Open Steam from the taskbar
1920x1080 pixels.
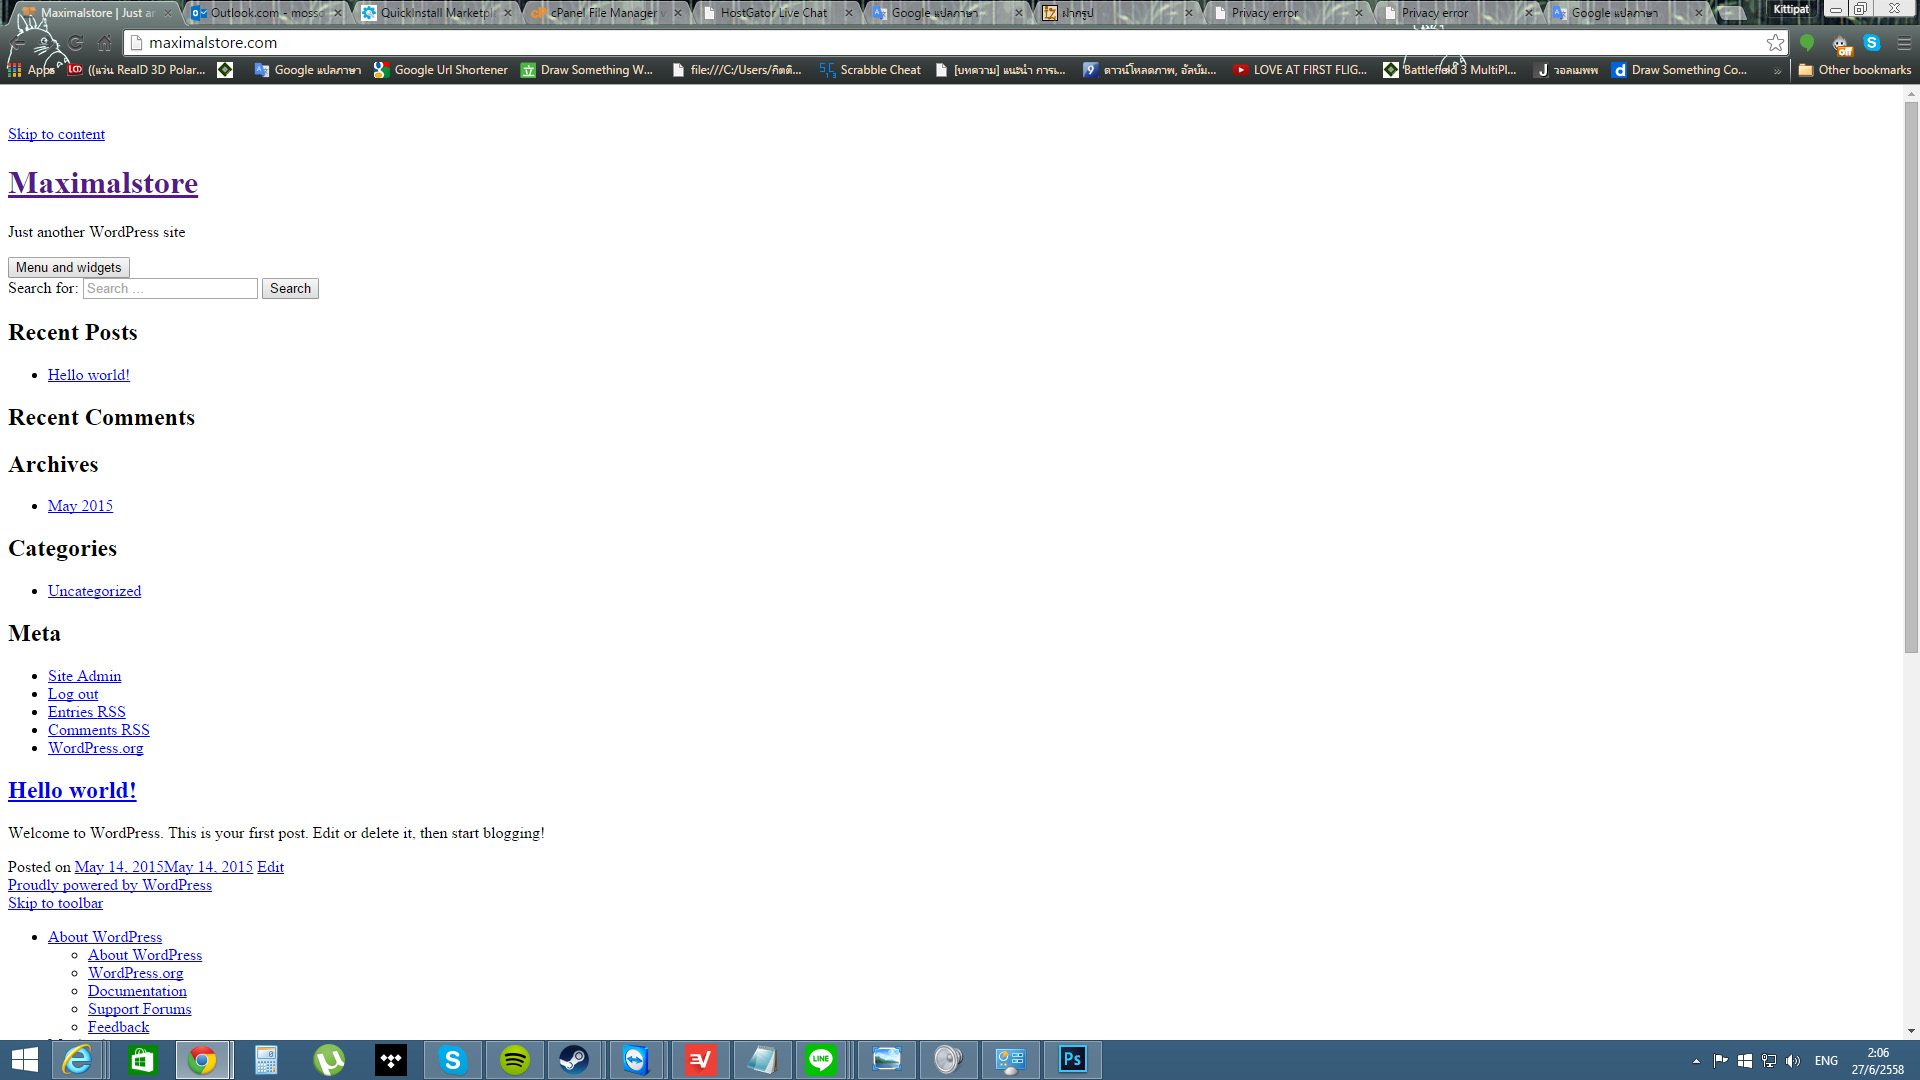tap(574, 1060)
